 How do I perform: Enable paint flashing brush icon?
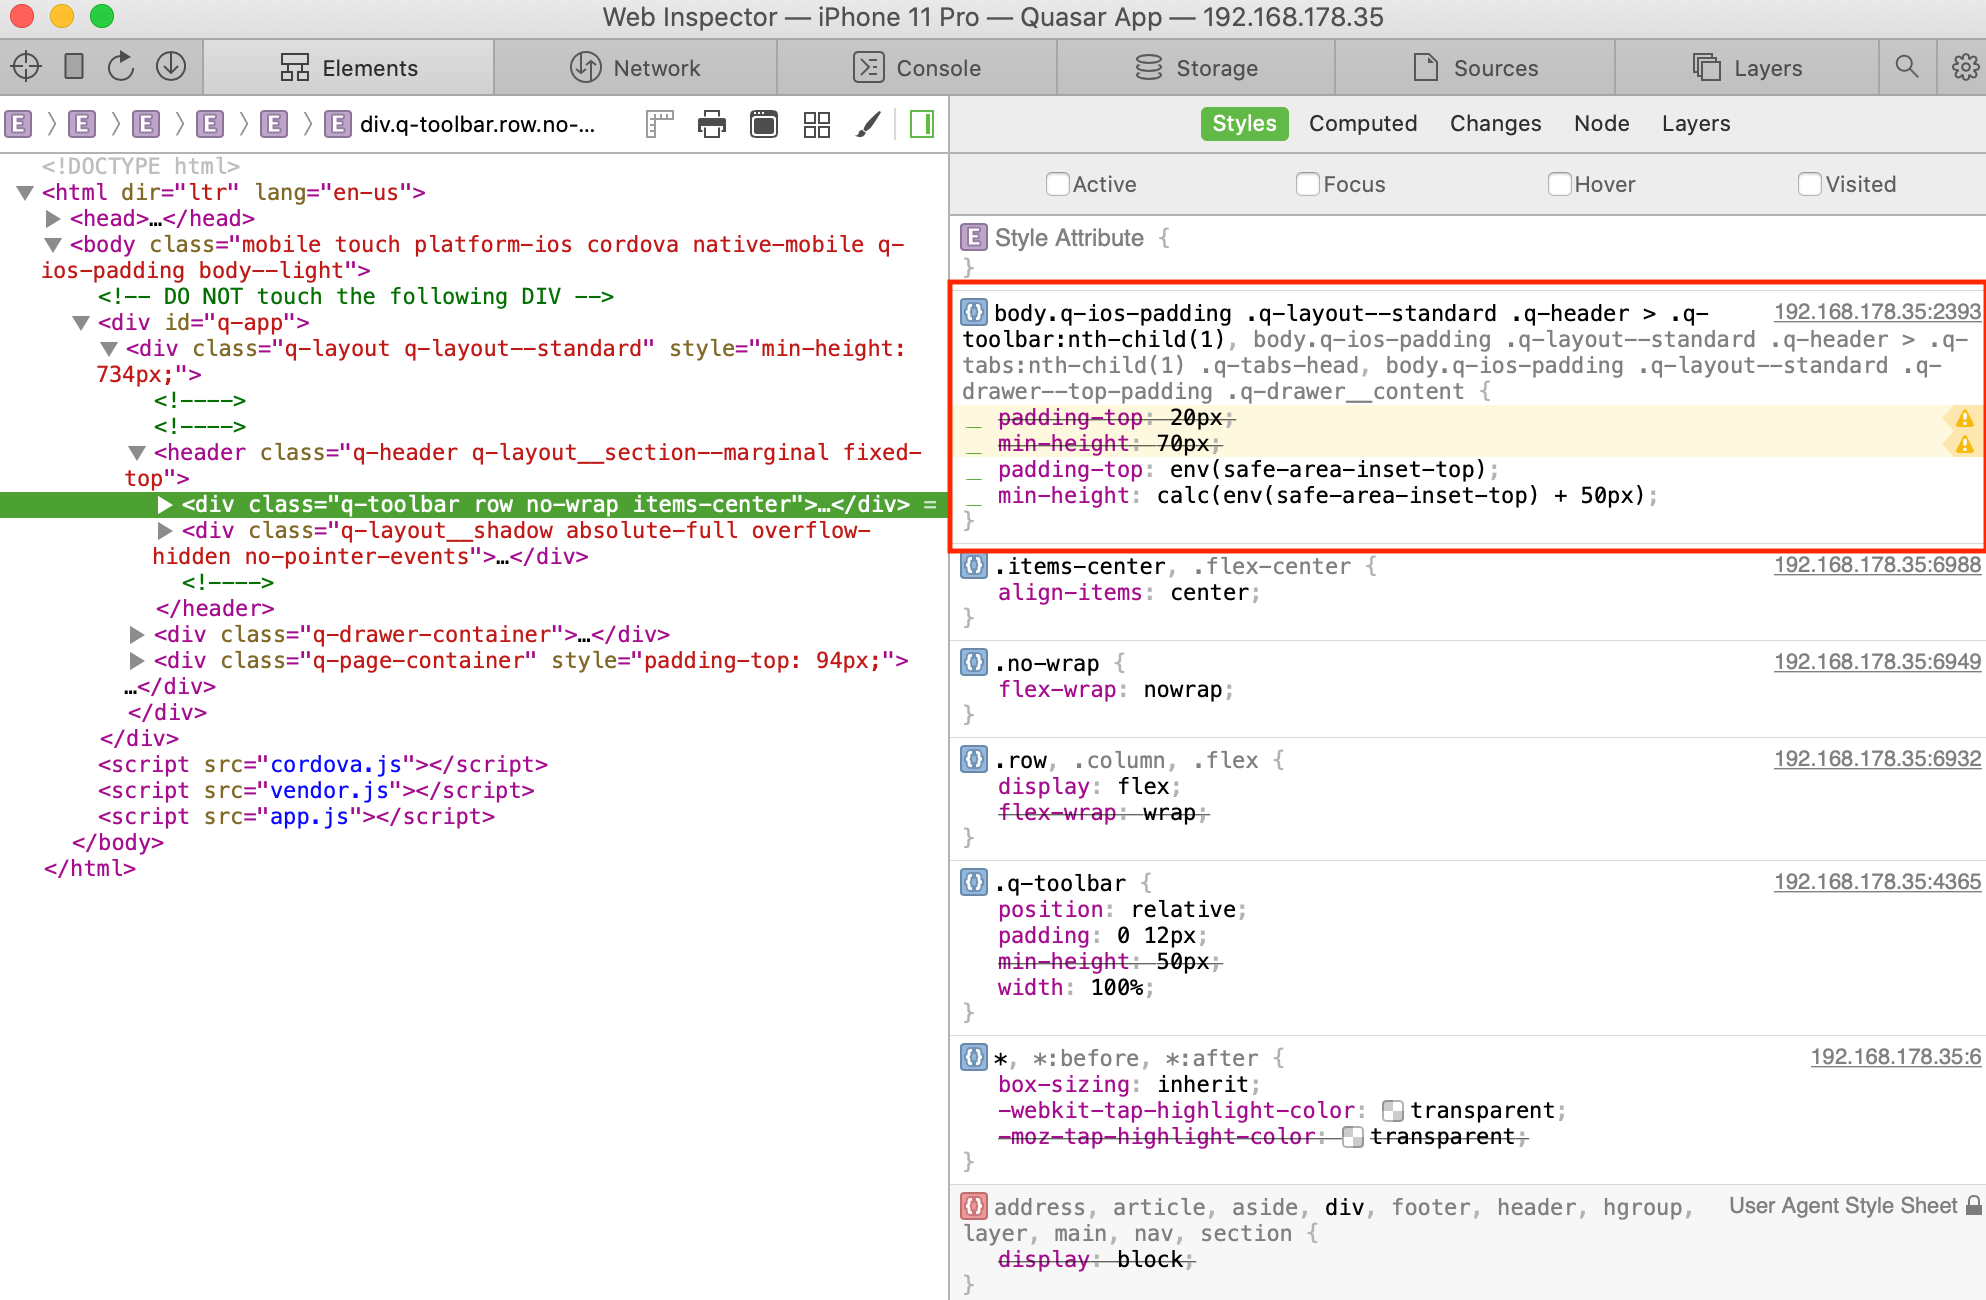pos(869,124)
